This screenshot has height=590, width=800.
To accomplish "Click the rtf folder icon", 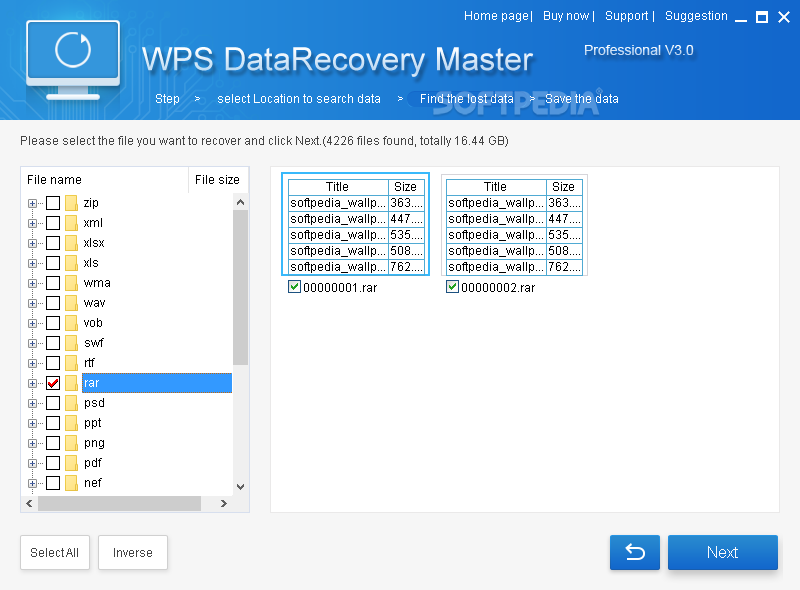I will click(x=71, y=363).
